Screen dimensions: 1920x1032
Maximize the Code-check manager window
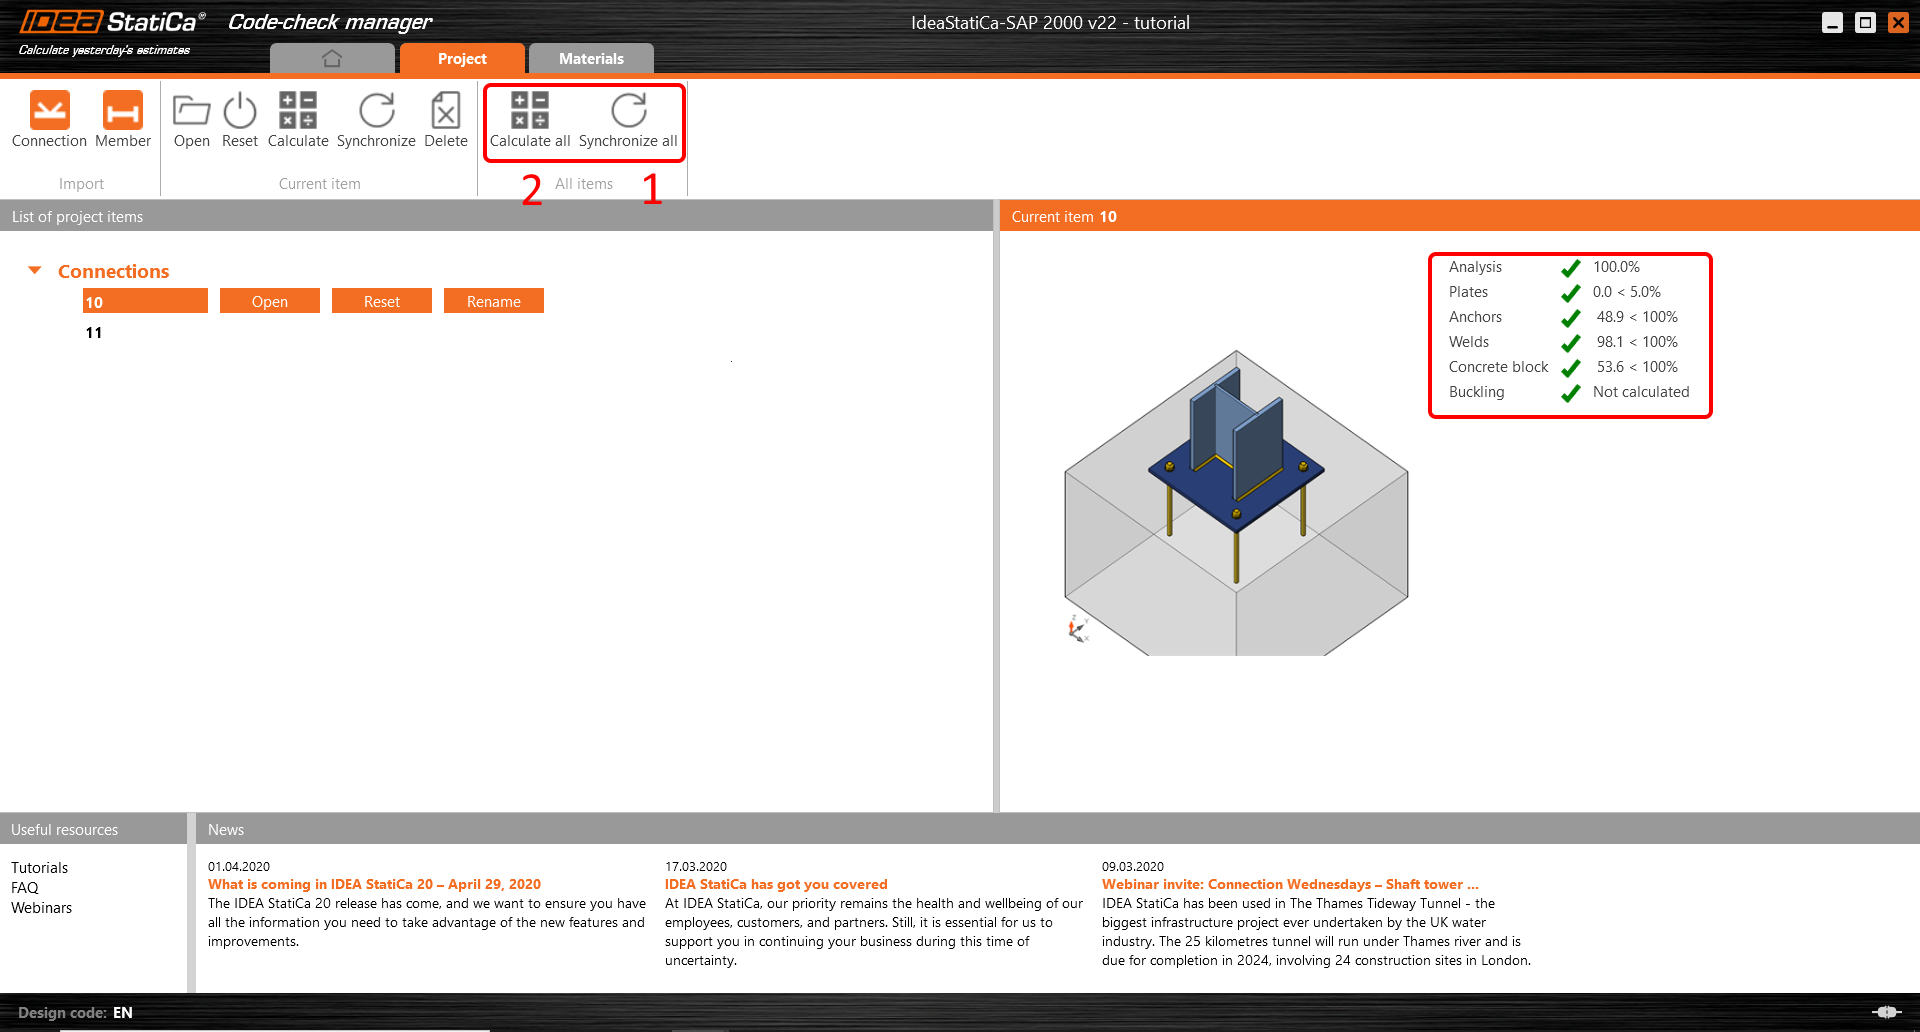[x=1865, y=22]
